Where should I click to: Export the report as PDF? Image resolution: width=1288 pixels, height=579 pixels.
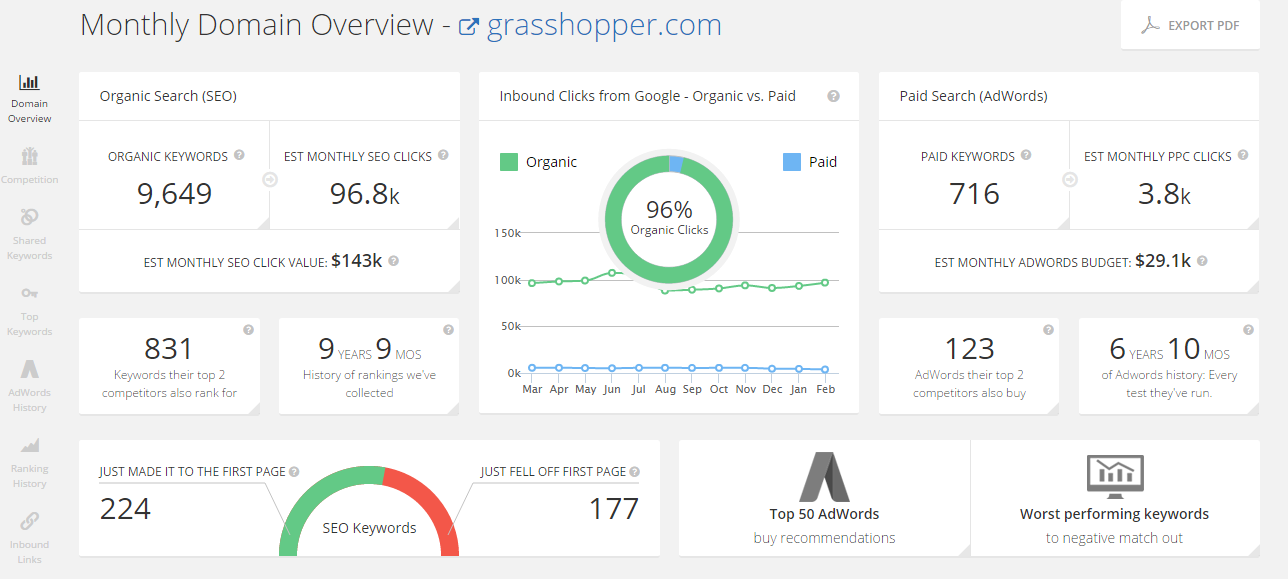[x=1190, y=25]
